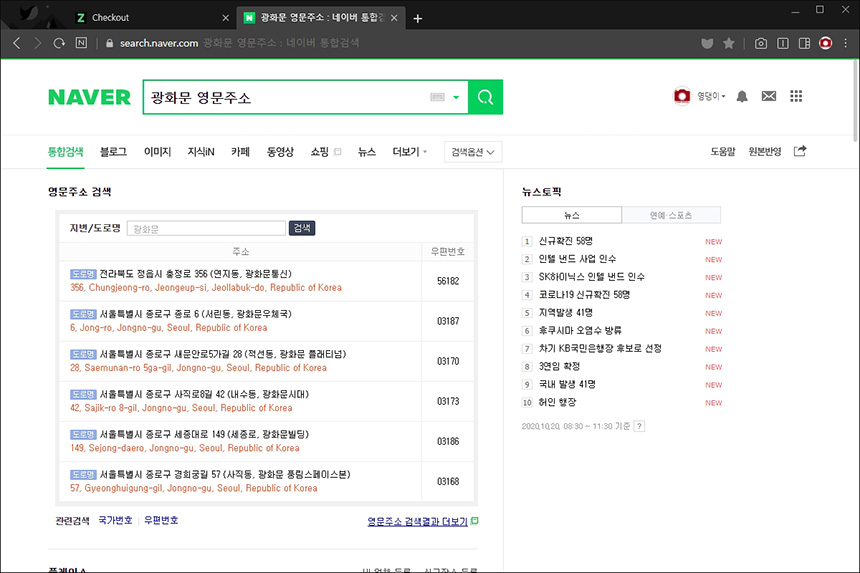The height and width of the screenshot is (573, 860).
Task: Open the news topic 3연임 확정
Action: click(x=559, y=366)
